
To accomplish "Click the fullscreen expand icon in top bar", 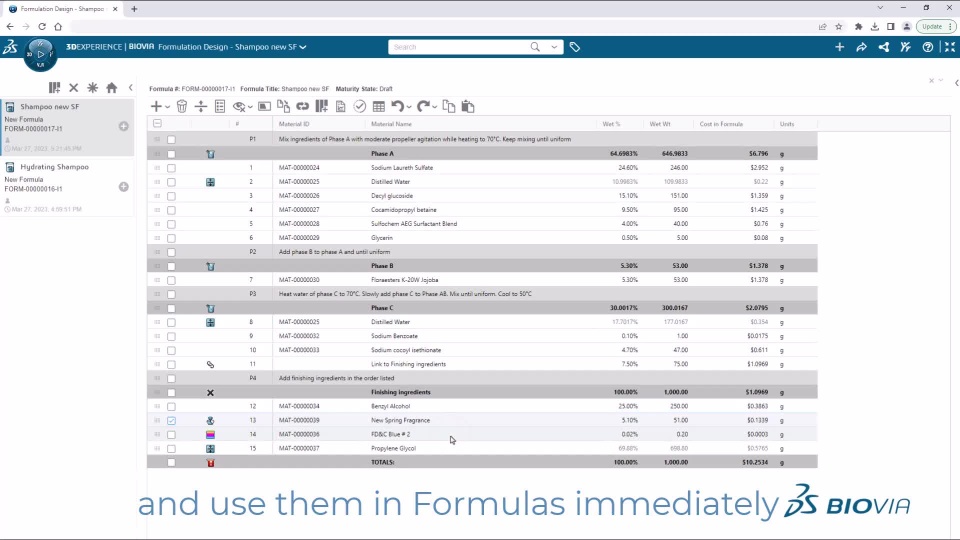I will coord(950,47).
